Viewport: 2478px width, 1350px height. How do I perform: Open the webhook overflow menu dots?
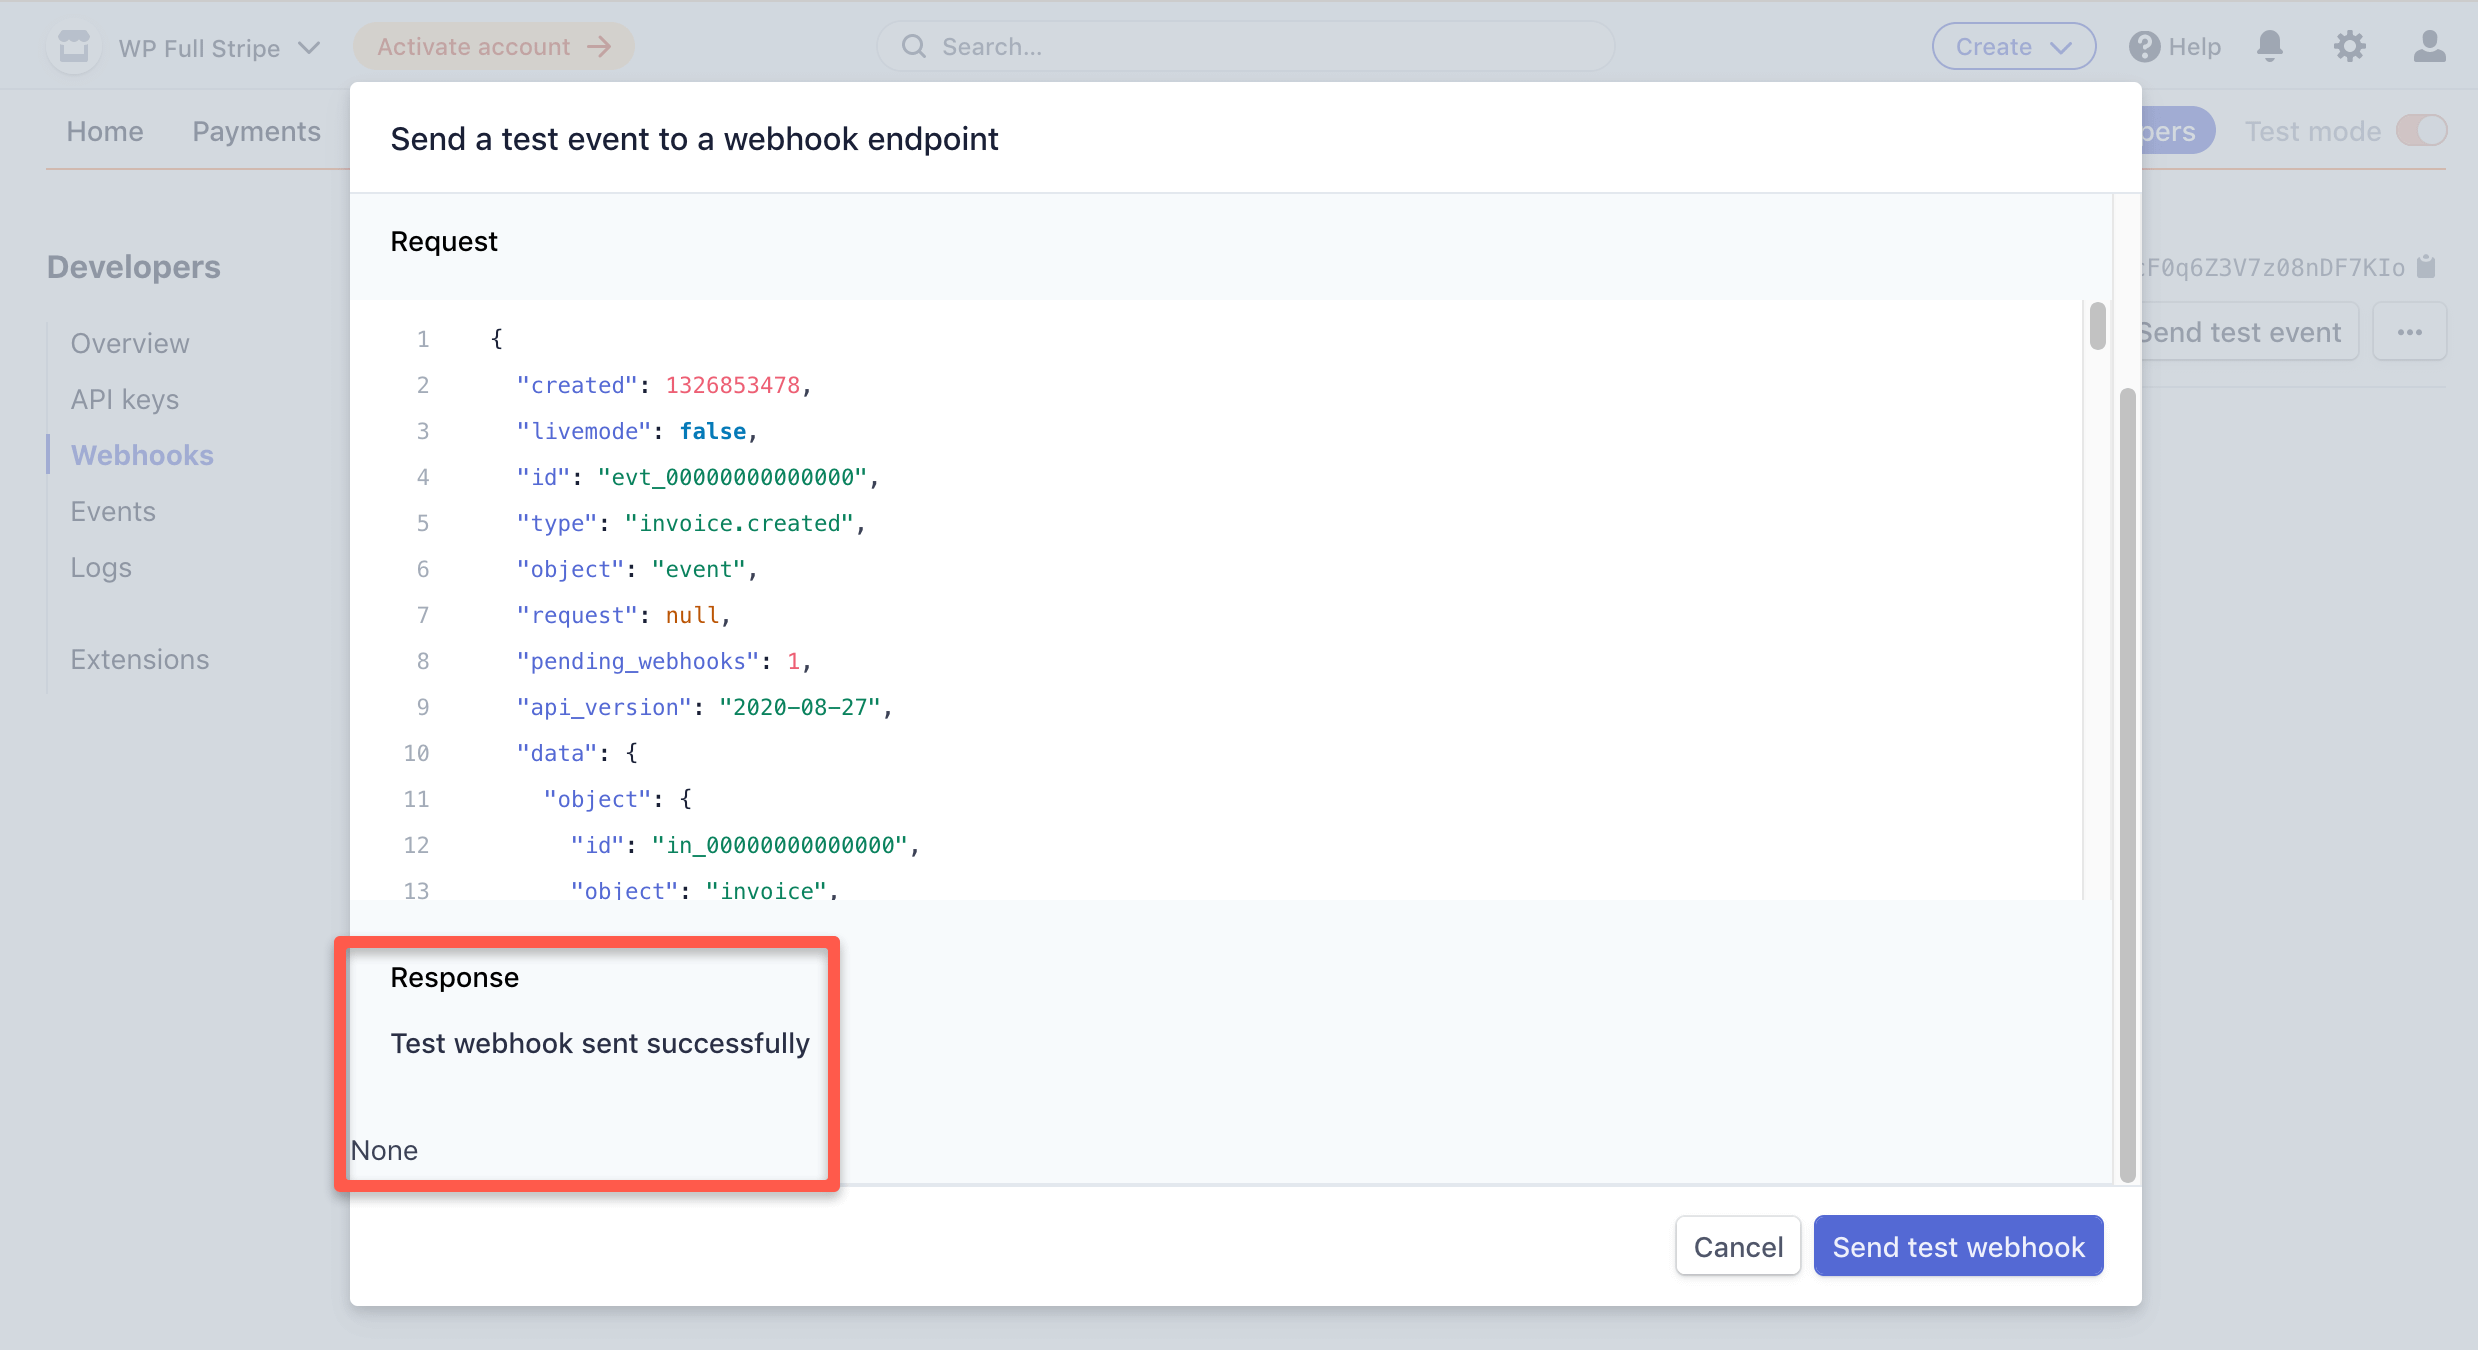tap(2410, 331)
